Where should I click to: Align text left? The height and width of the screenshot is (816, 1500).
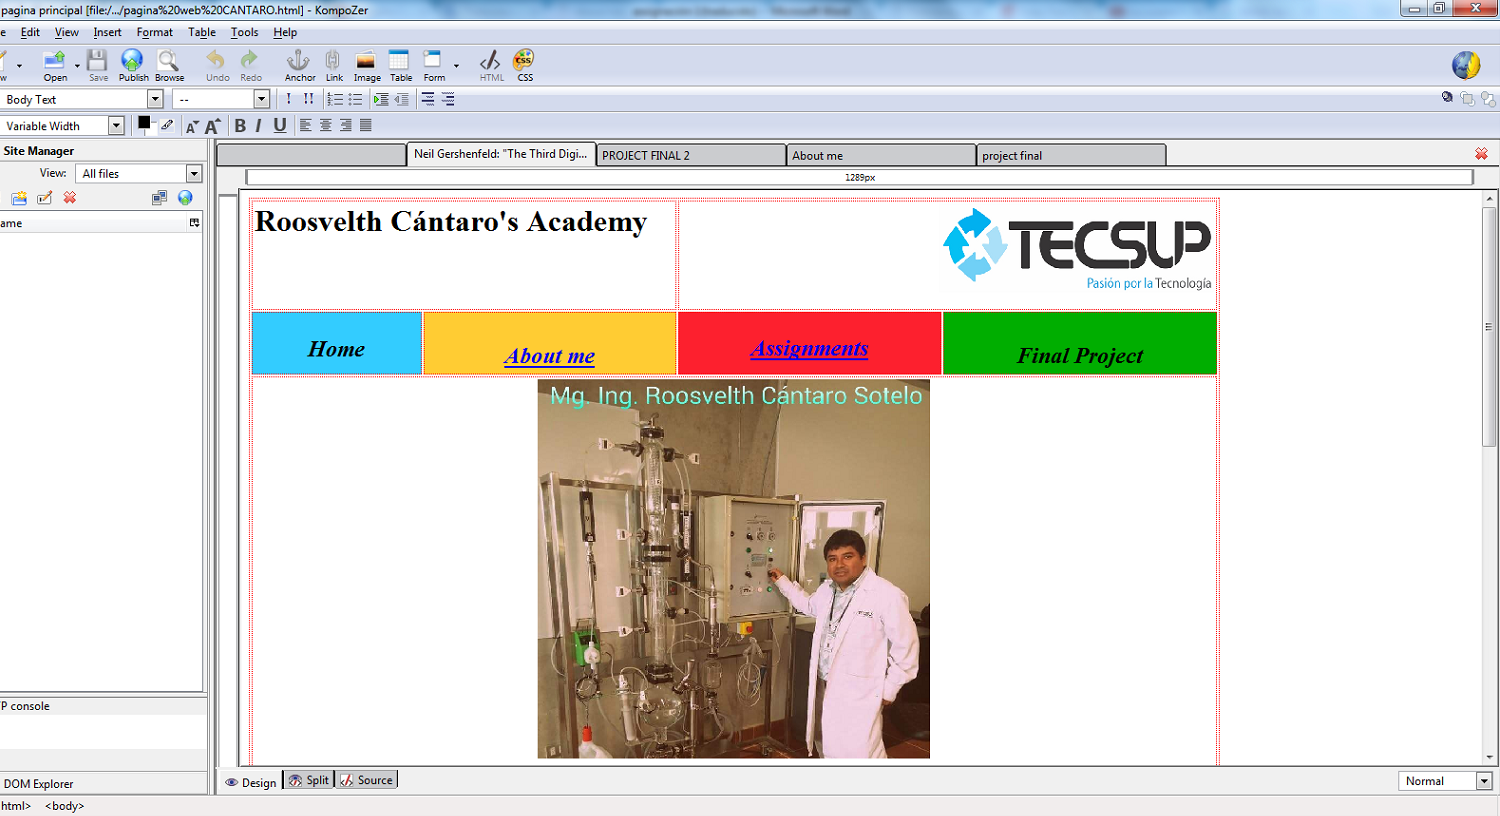tap(306, 125)
